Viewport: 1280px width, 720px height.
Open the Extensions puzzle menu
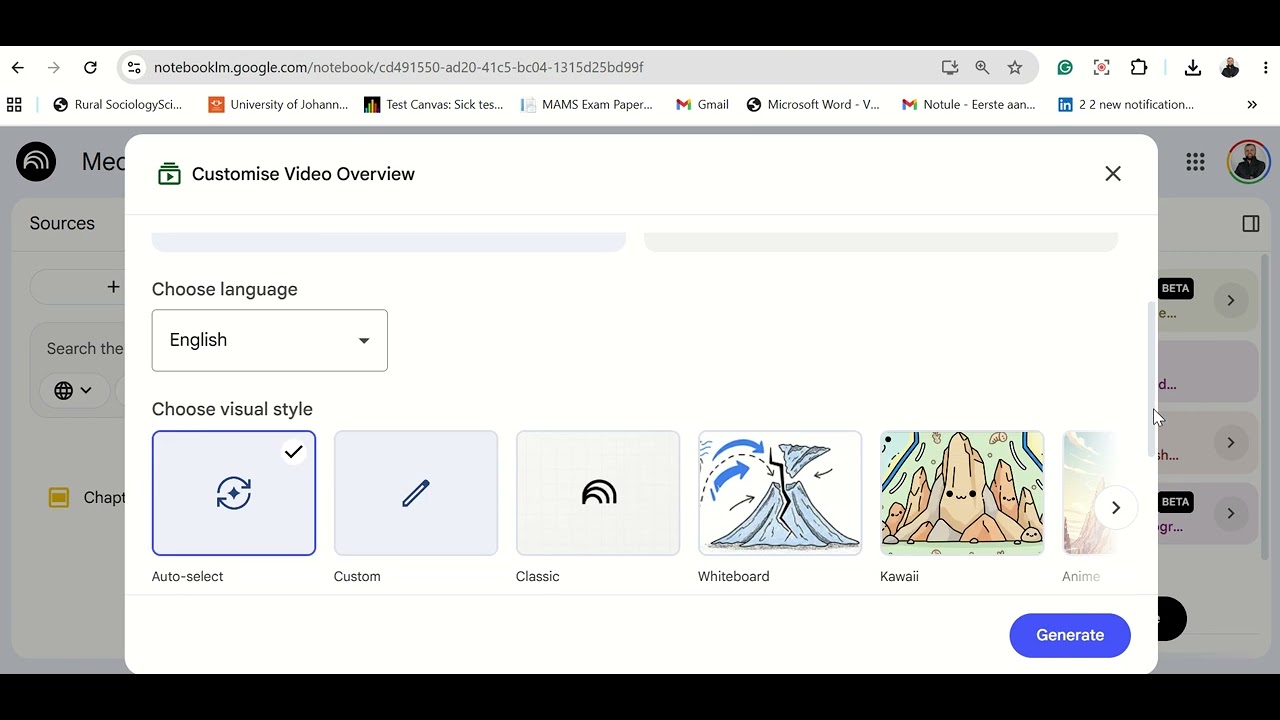click(x=1139, y=68)
